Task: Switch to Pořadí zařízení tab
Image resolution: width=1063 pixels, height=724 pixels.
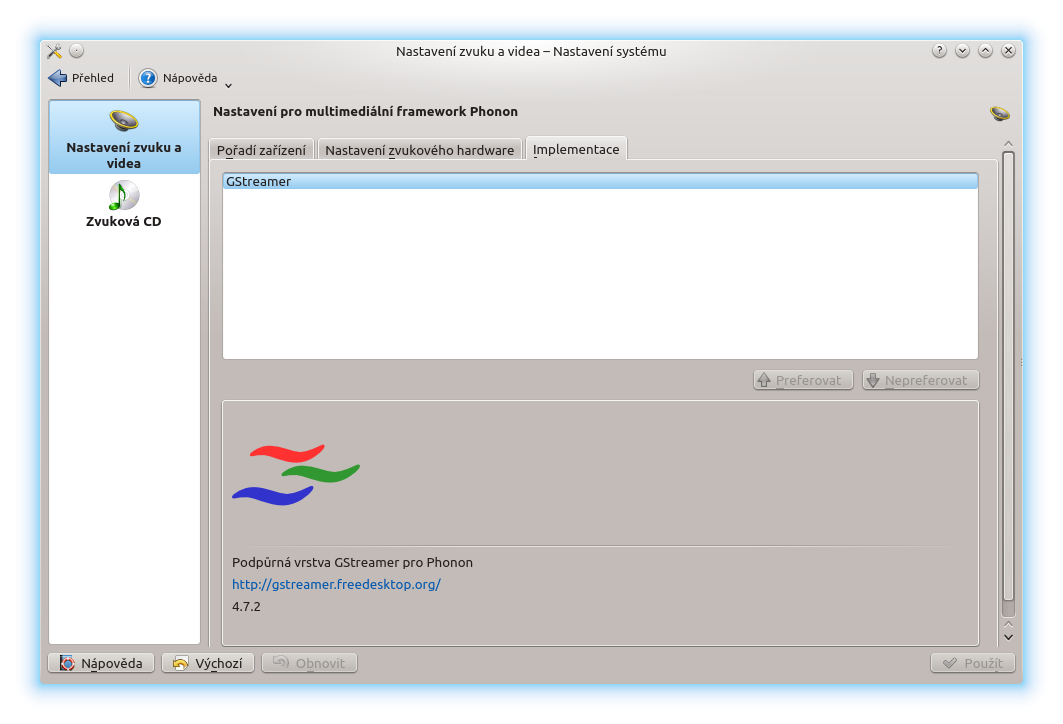Action: [261, 150]
